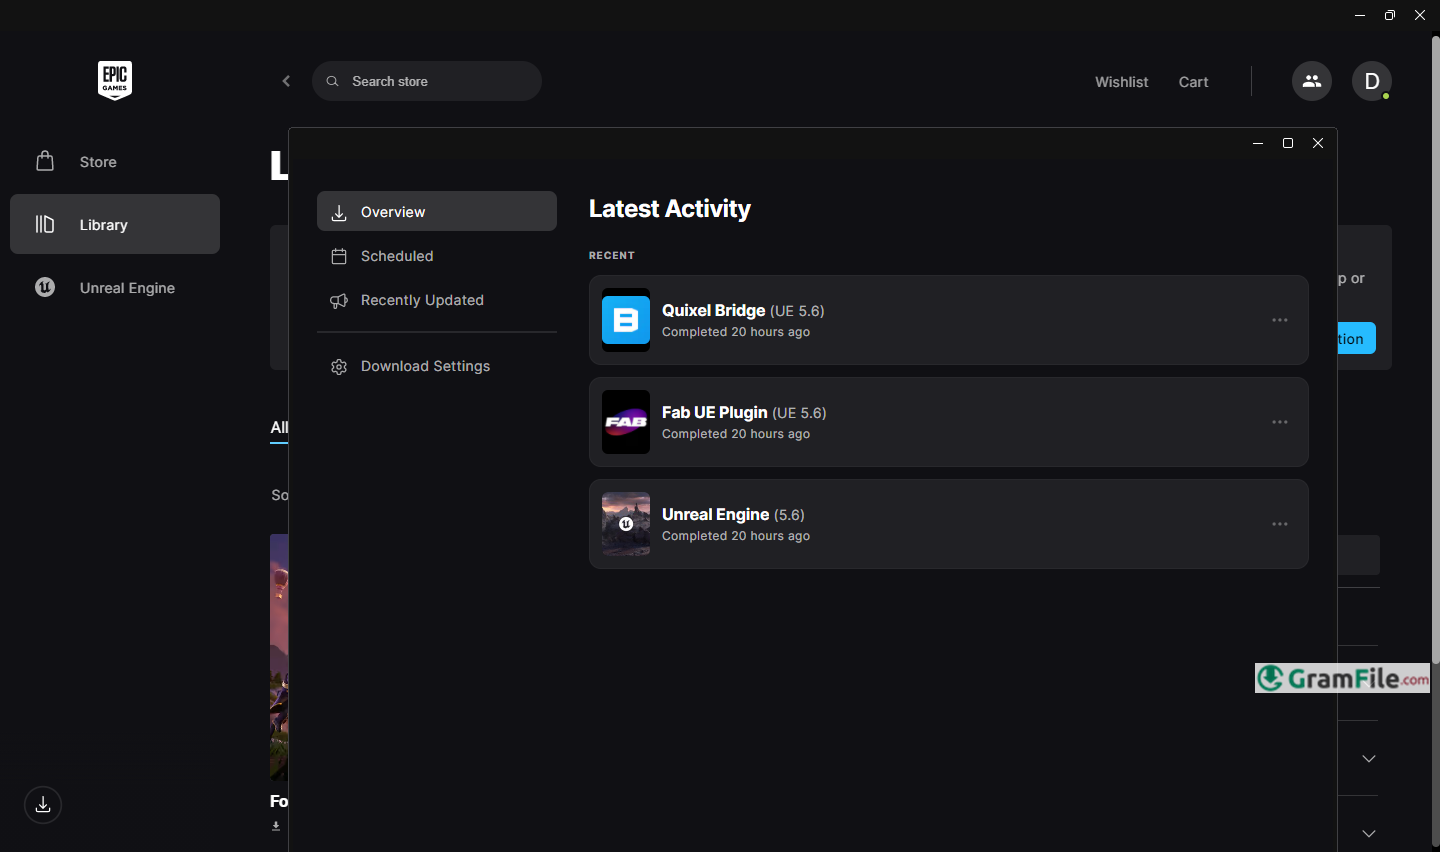The width and height of the screenshot is (1440, 852).
Task: Click the Unreal Engine 5.6 thumbnail
Action: 626,524
